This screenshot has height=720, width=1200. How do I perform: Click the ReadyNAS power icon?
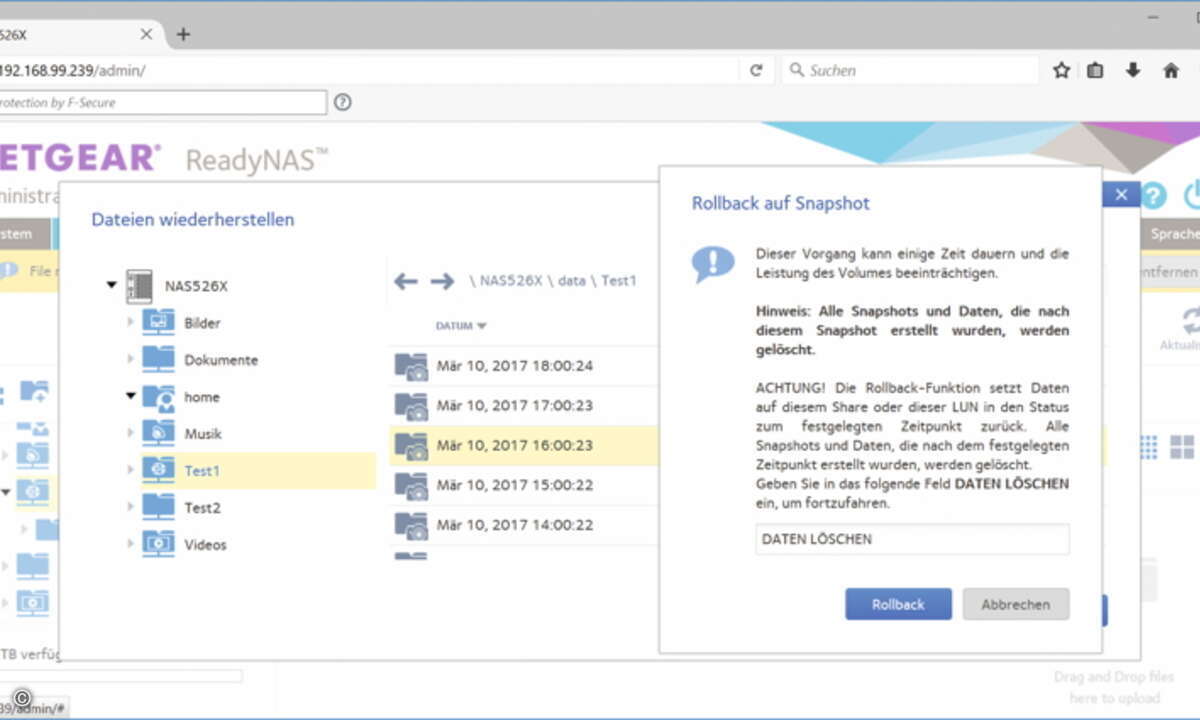pos(1191,196)
